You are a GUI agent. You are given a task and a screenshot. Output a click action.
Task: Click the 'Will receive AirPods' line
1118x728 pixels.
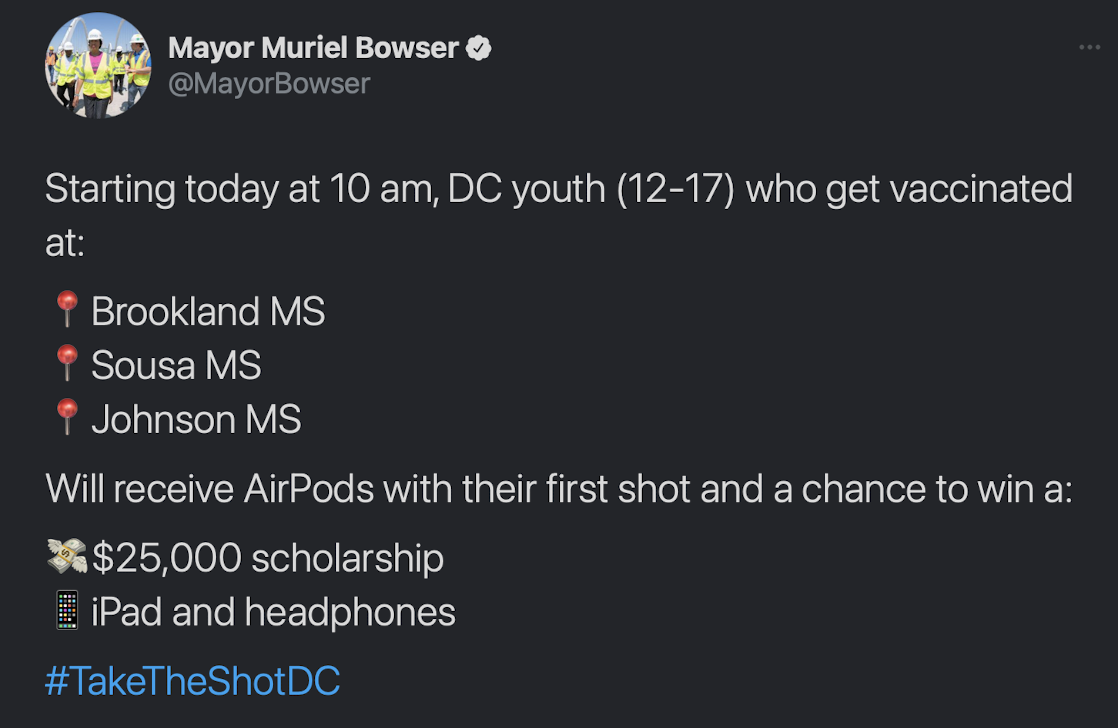click(x=558, y=489)
